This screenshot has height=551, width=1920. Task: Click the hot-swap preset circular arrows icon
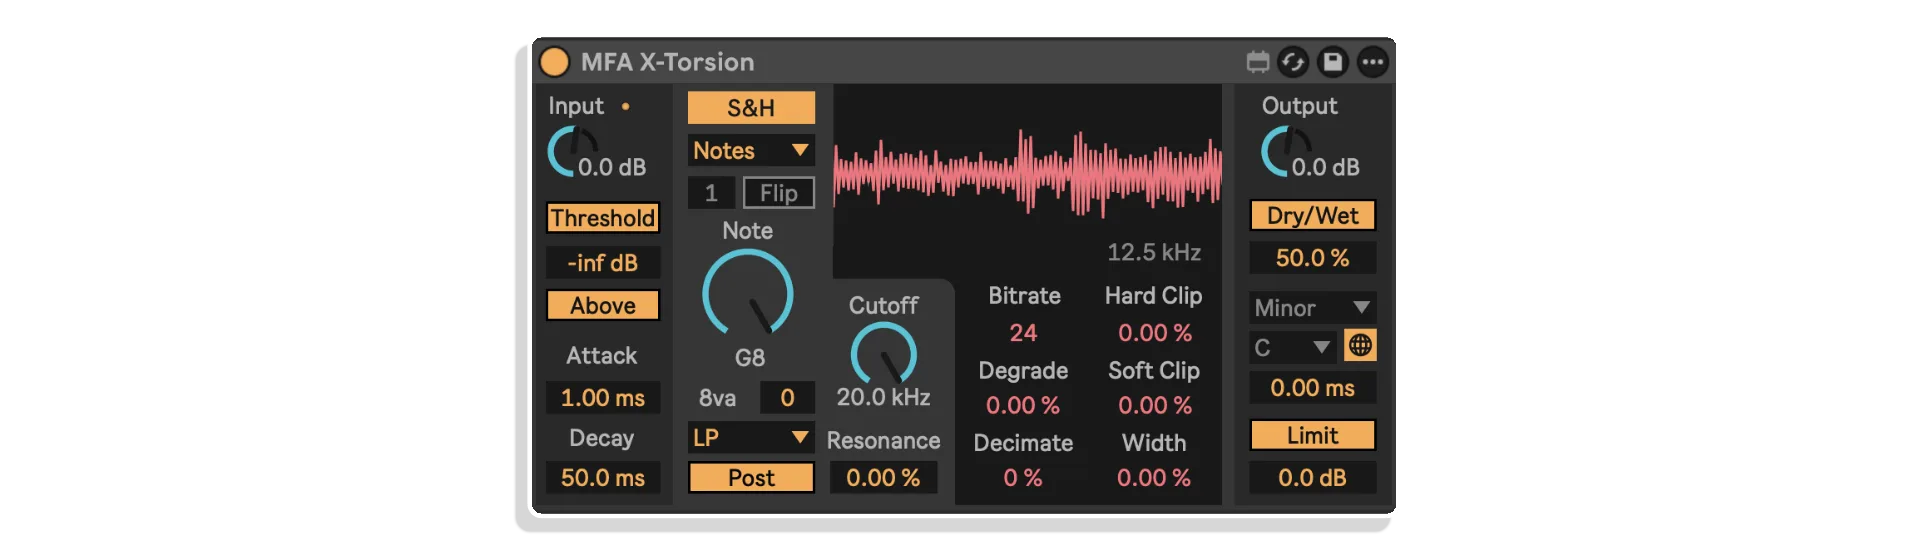click(1293, 62)
